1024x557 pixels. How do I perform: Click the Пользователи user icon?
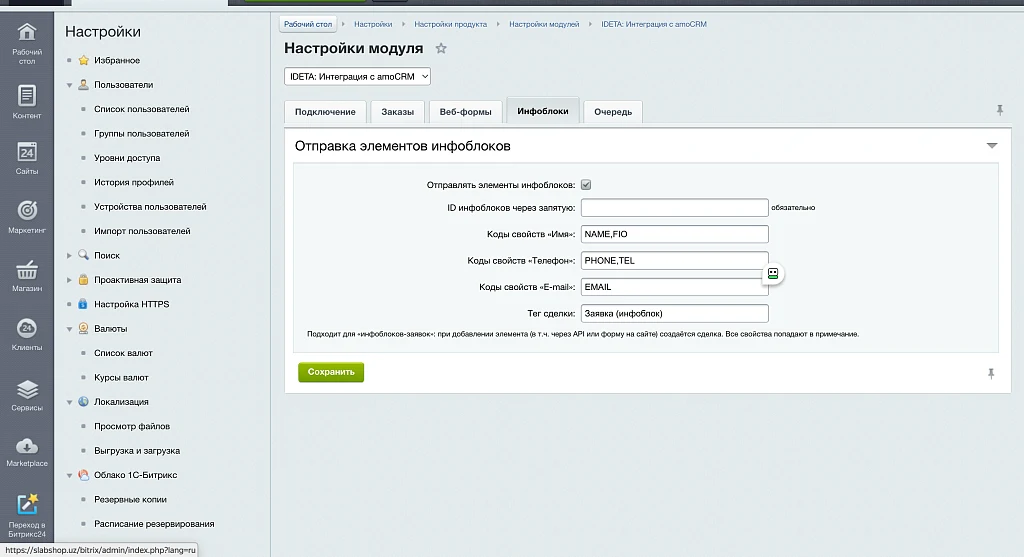coord(84,84)
